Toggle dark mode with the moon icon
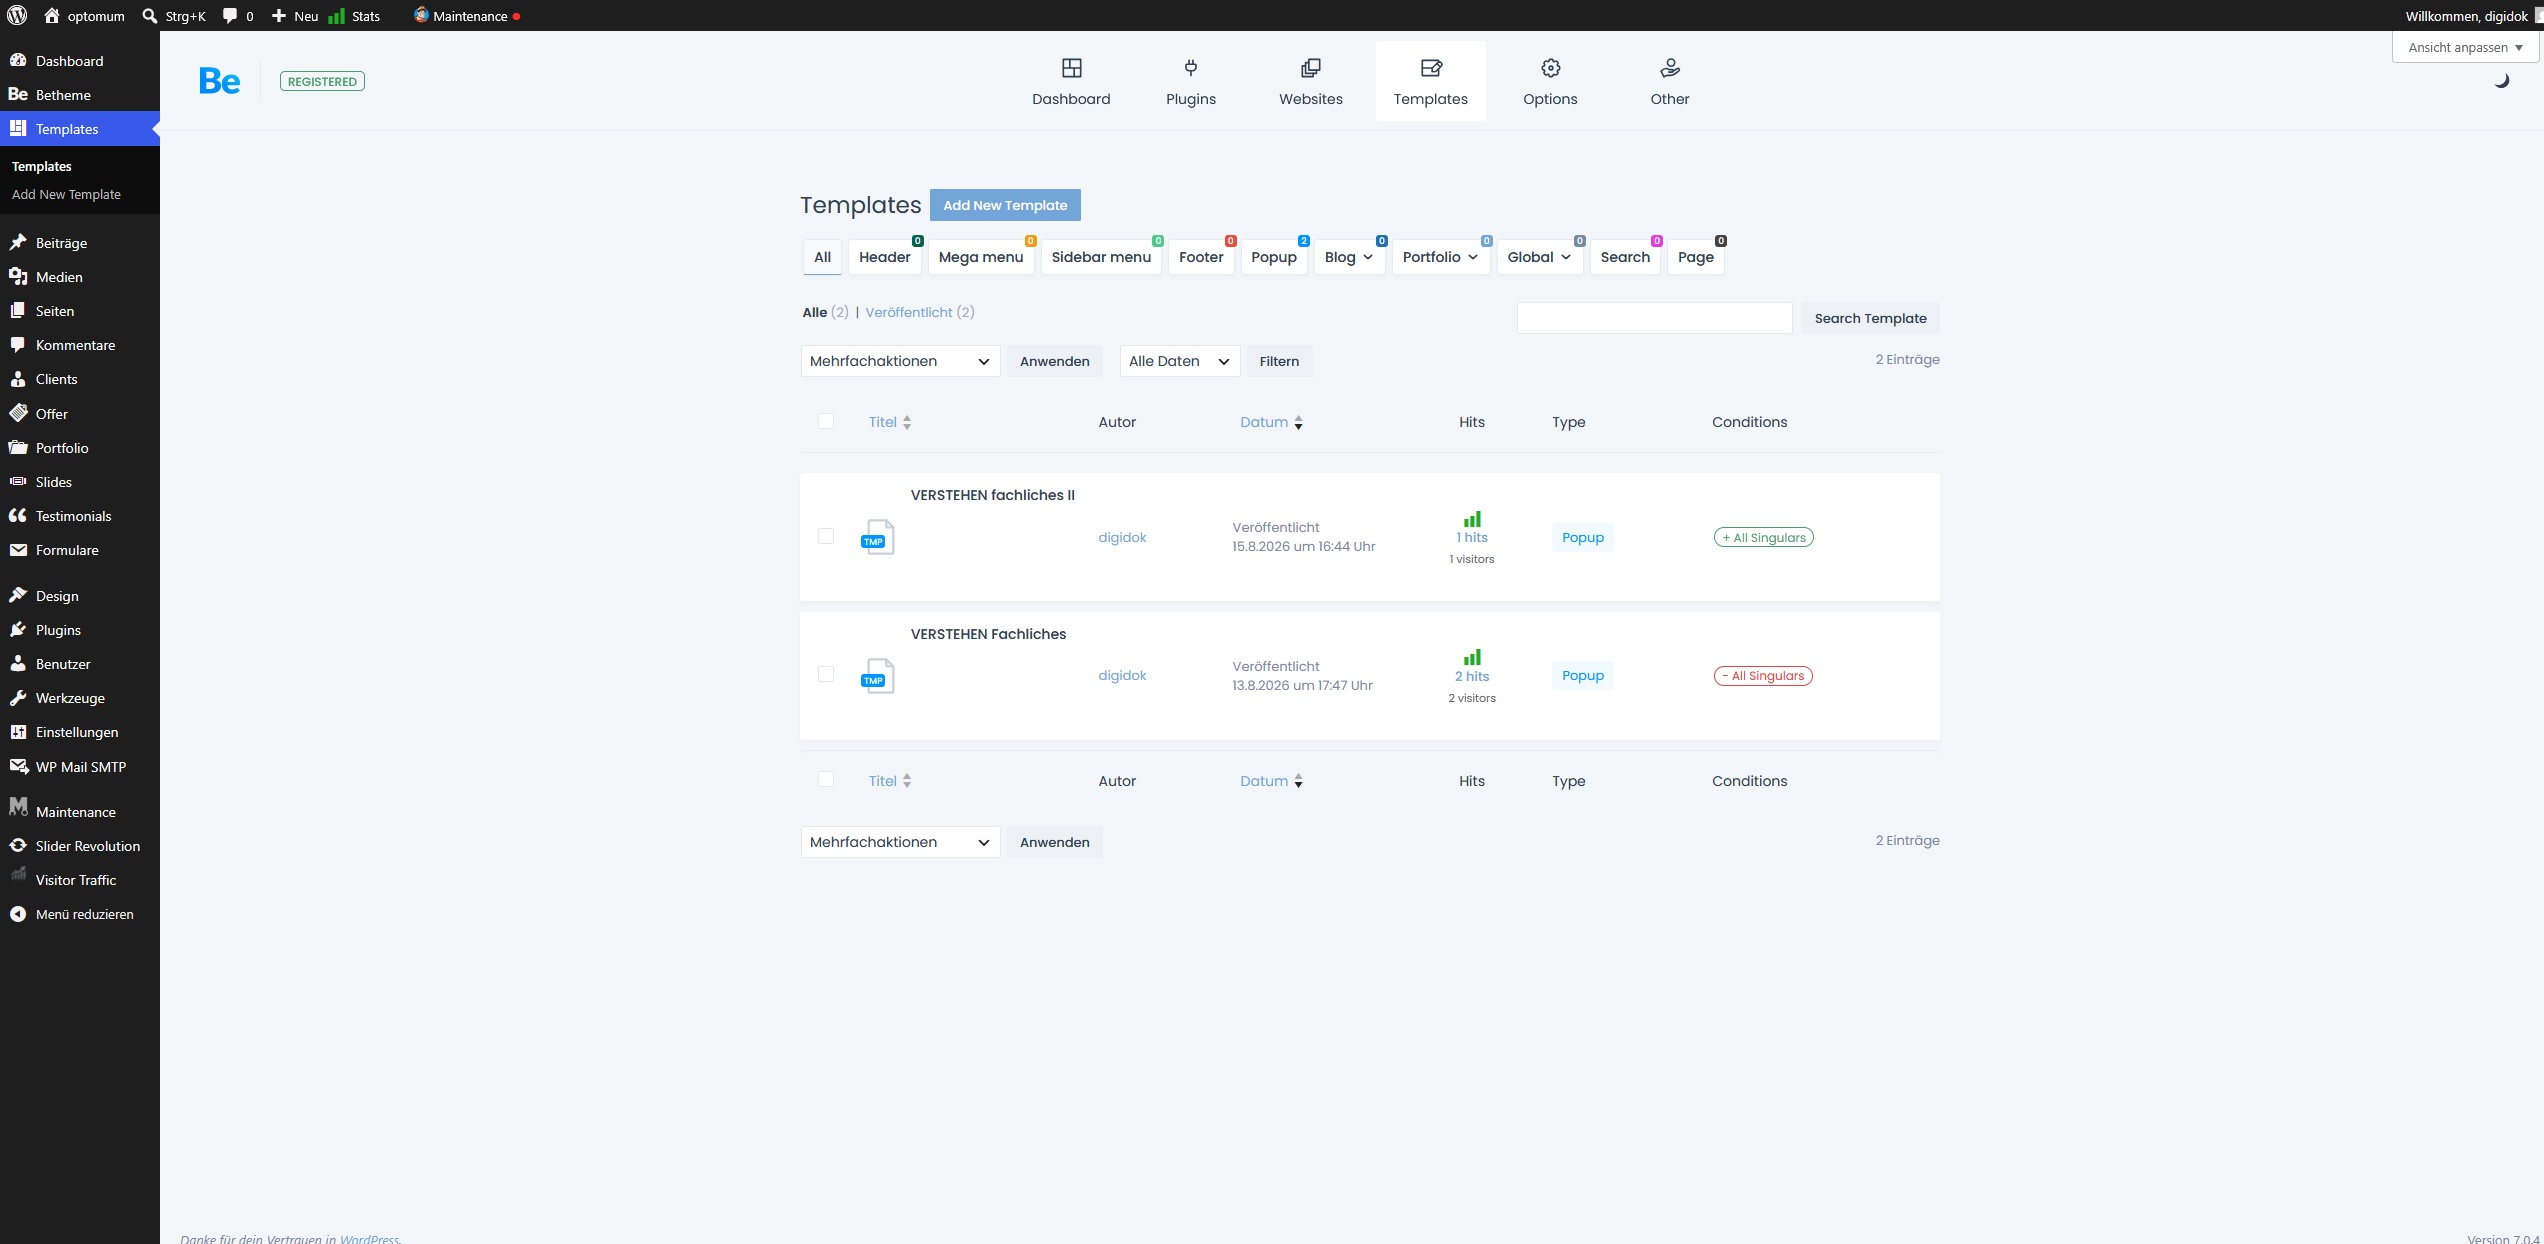 2501,81
